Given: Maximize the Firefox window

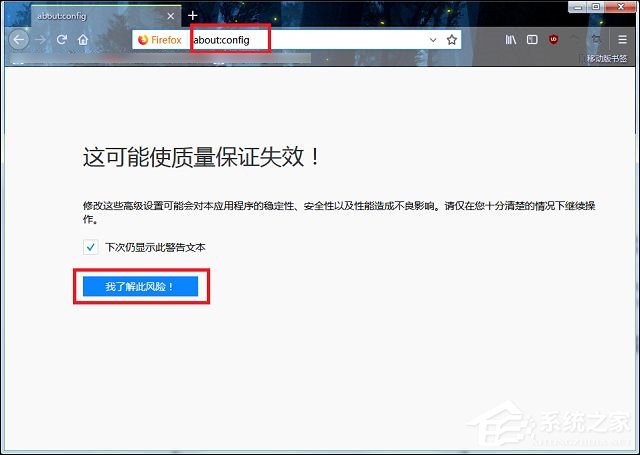Looking at the screenshot, I should (594, 7).
